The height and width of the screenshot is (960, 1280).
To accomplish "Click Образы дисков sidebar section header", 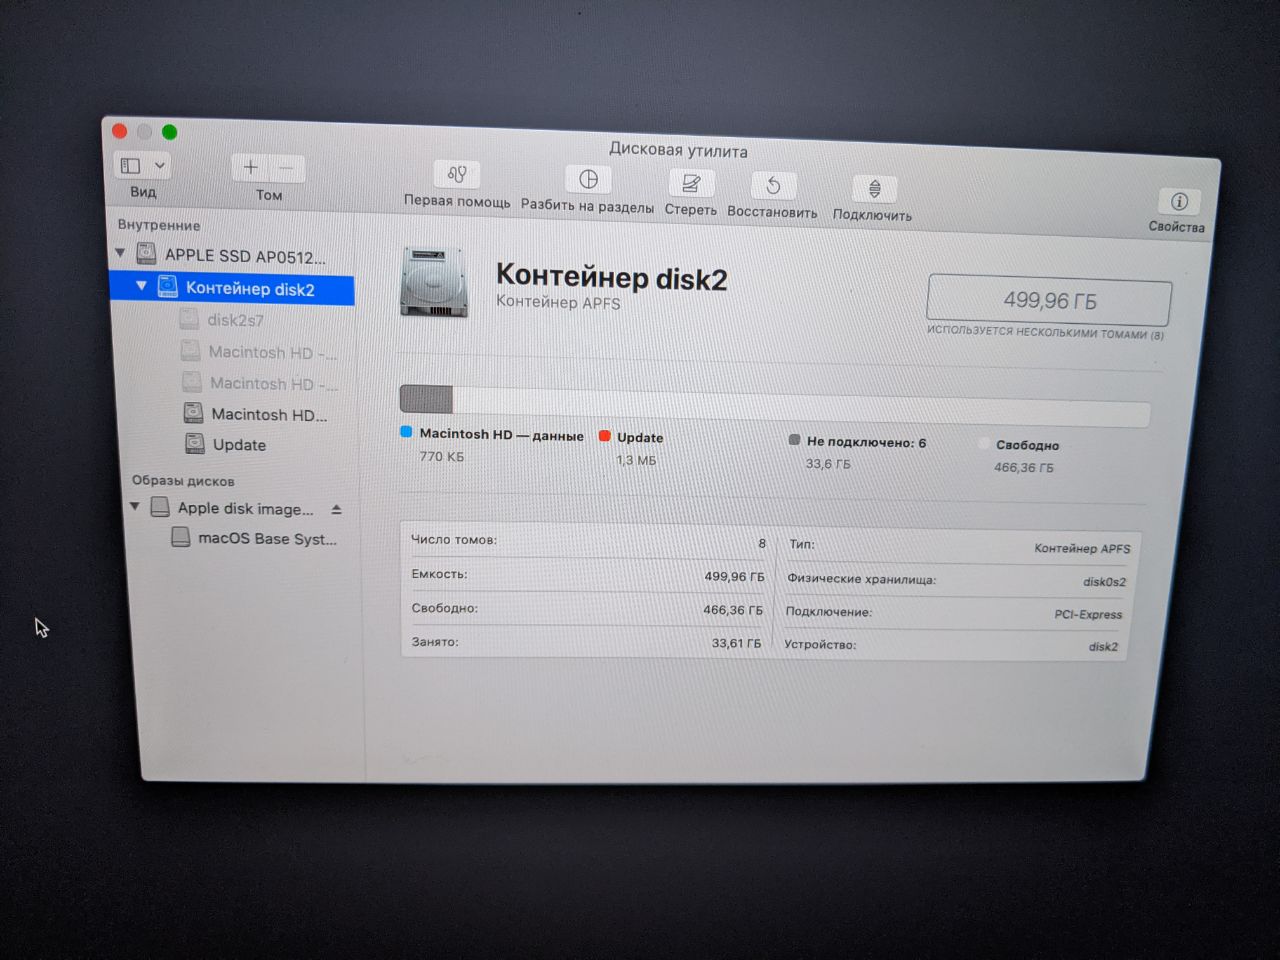I will (x=183, y=481).
